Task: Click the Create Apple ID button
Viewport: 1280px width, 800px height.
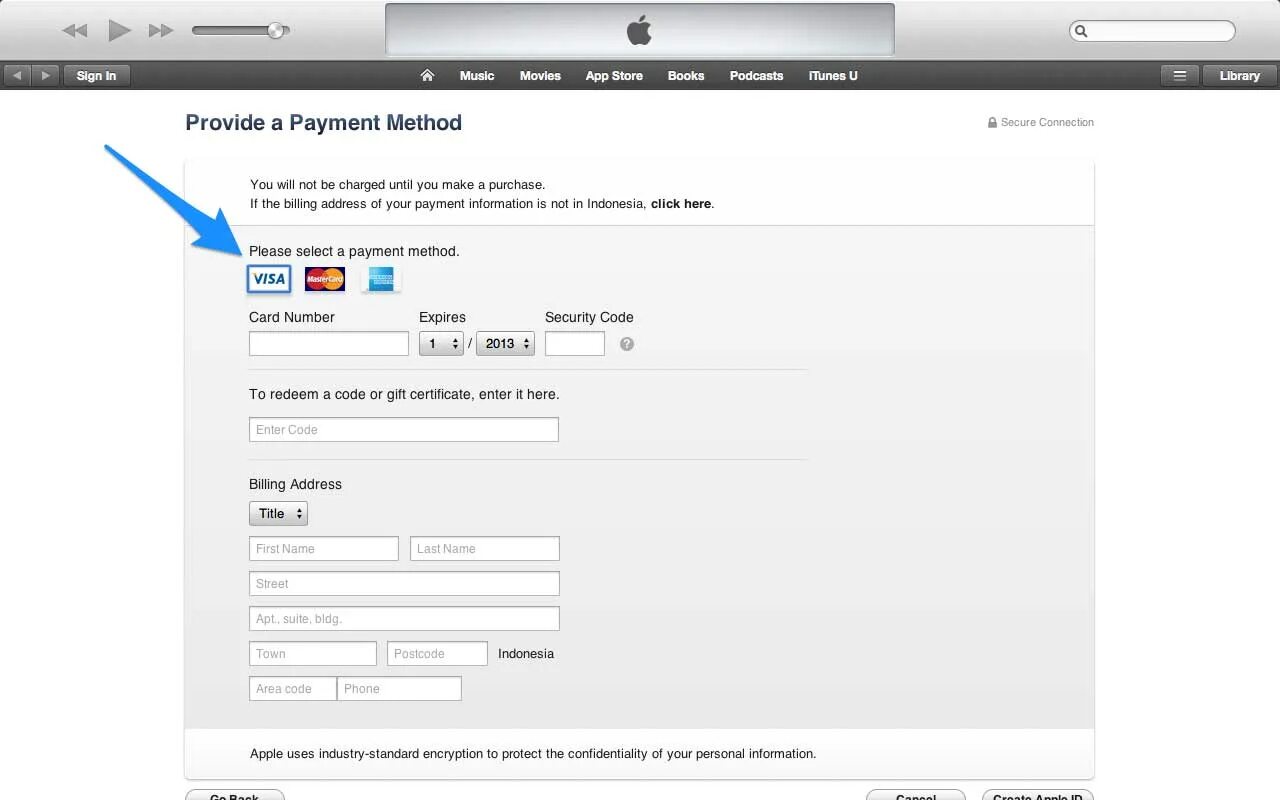Action: click(1038, 796)
